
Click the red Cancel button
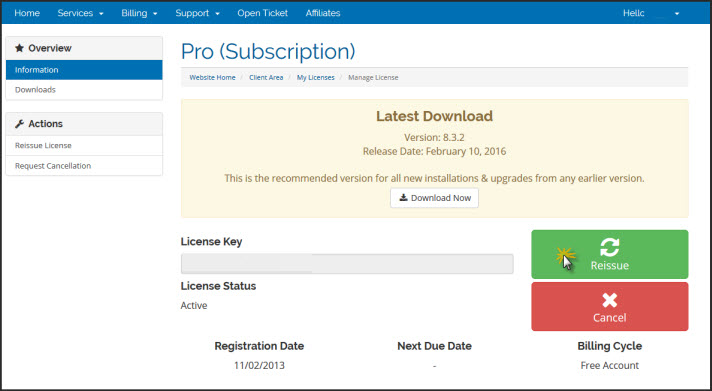click(x=609, y=307)
